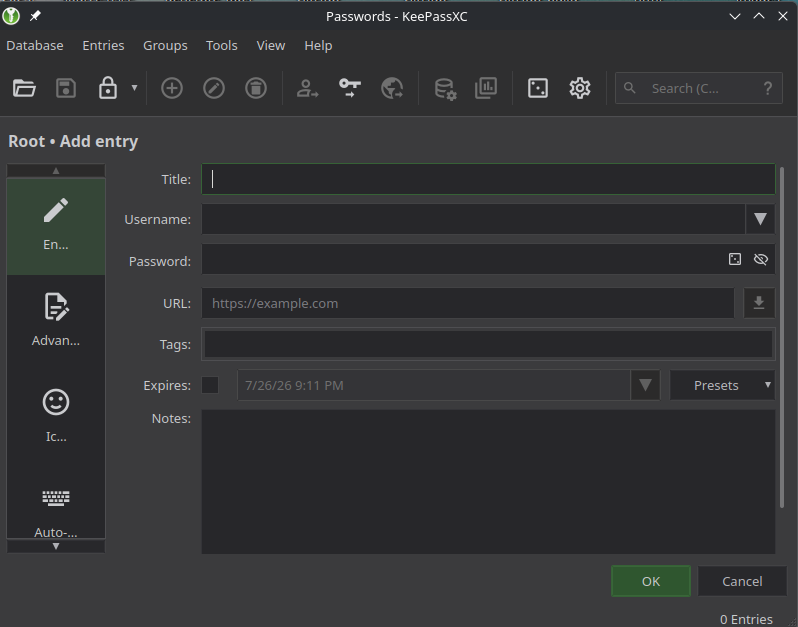Click the "0 Entries" status text

[x=746, y=619]
